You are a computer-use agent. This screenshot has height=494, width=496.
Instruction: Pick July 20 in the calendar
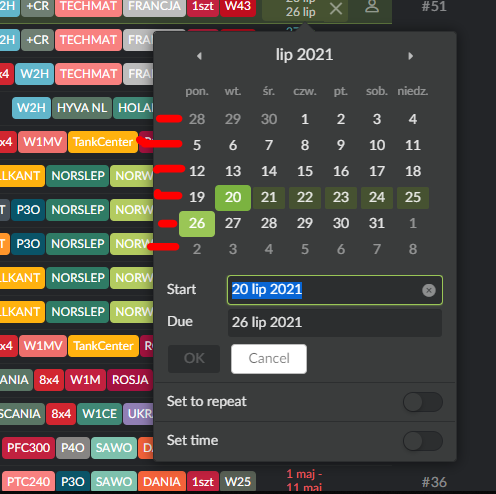(233, 198)
